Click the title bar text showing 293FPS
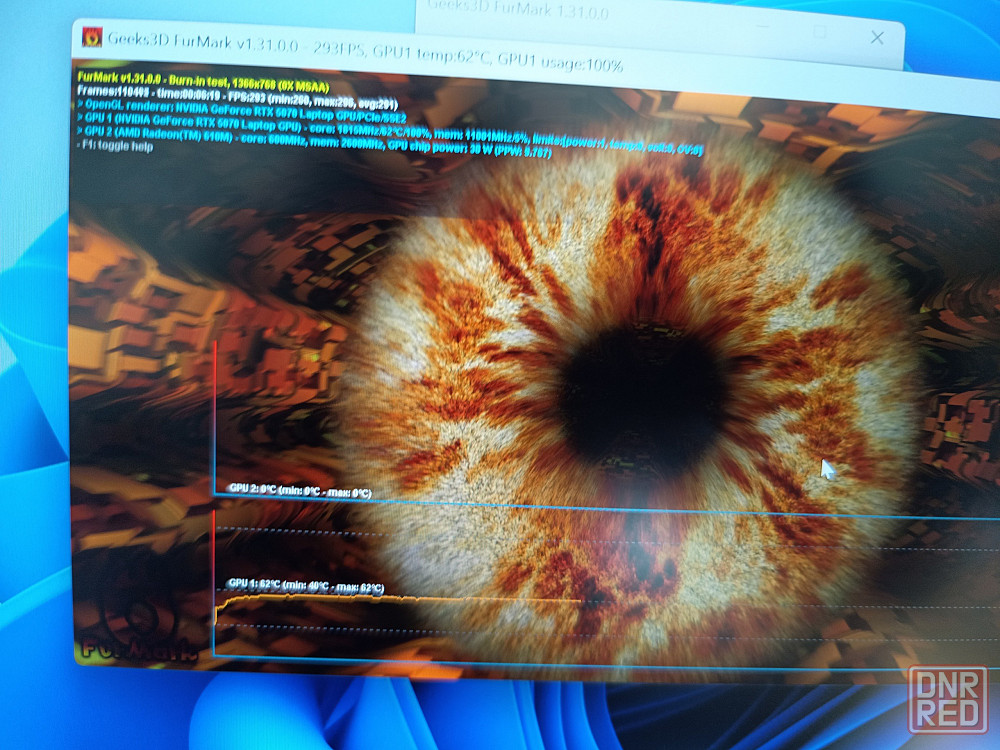Viewport: 1000px width, 750px height. (x=339, y=50)
